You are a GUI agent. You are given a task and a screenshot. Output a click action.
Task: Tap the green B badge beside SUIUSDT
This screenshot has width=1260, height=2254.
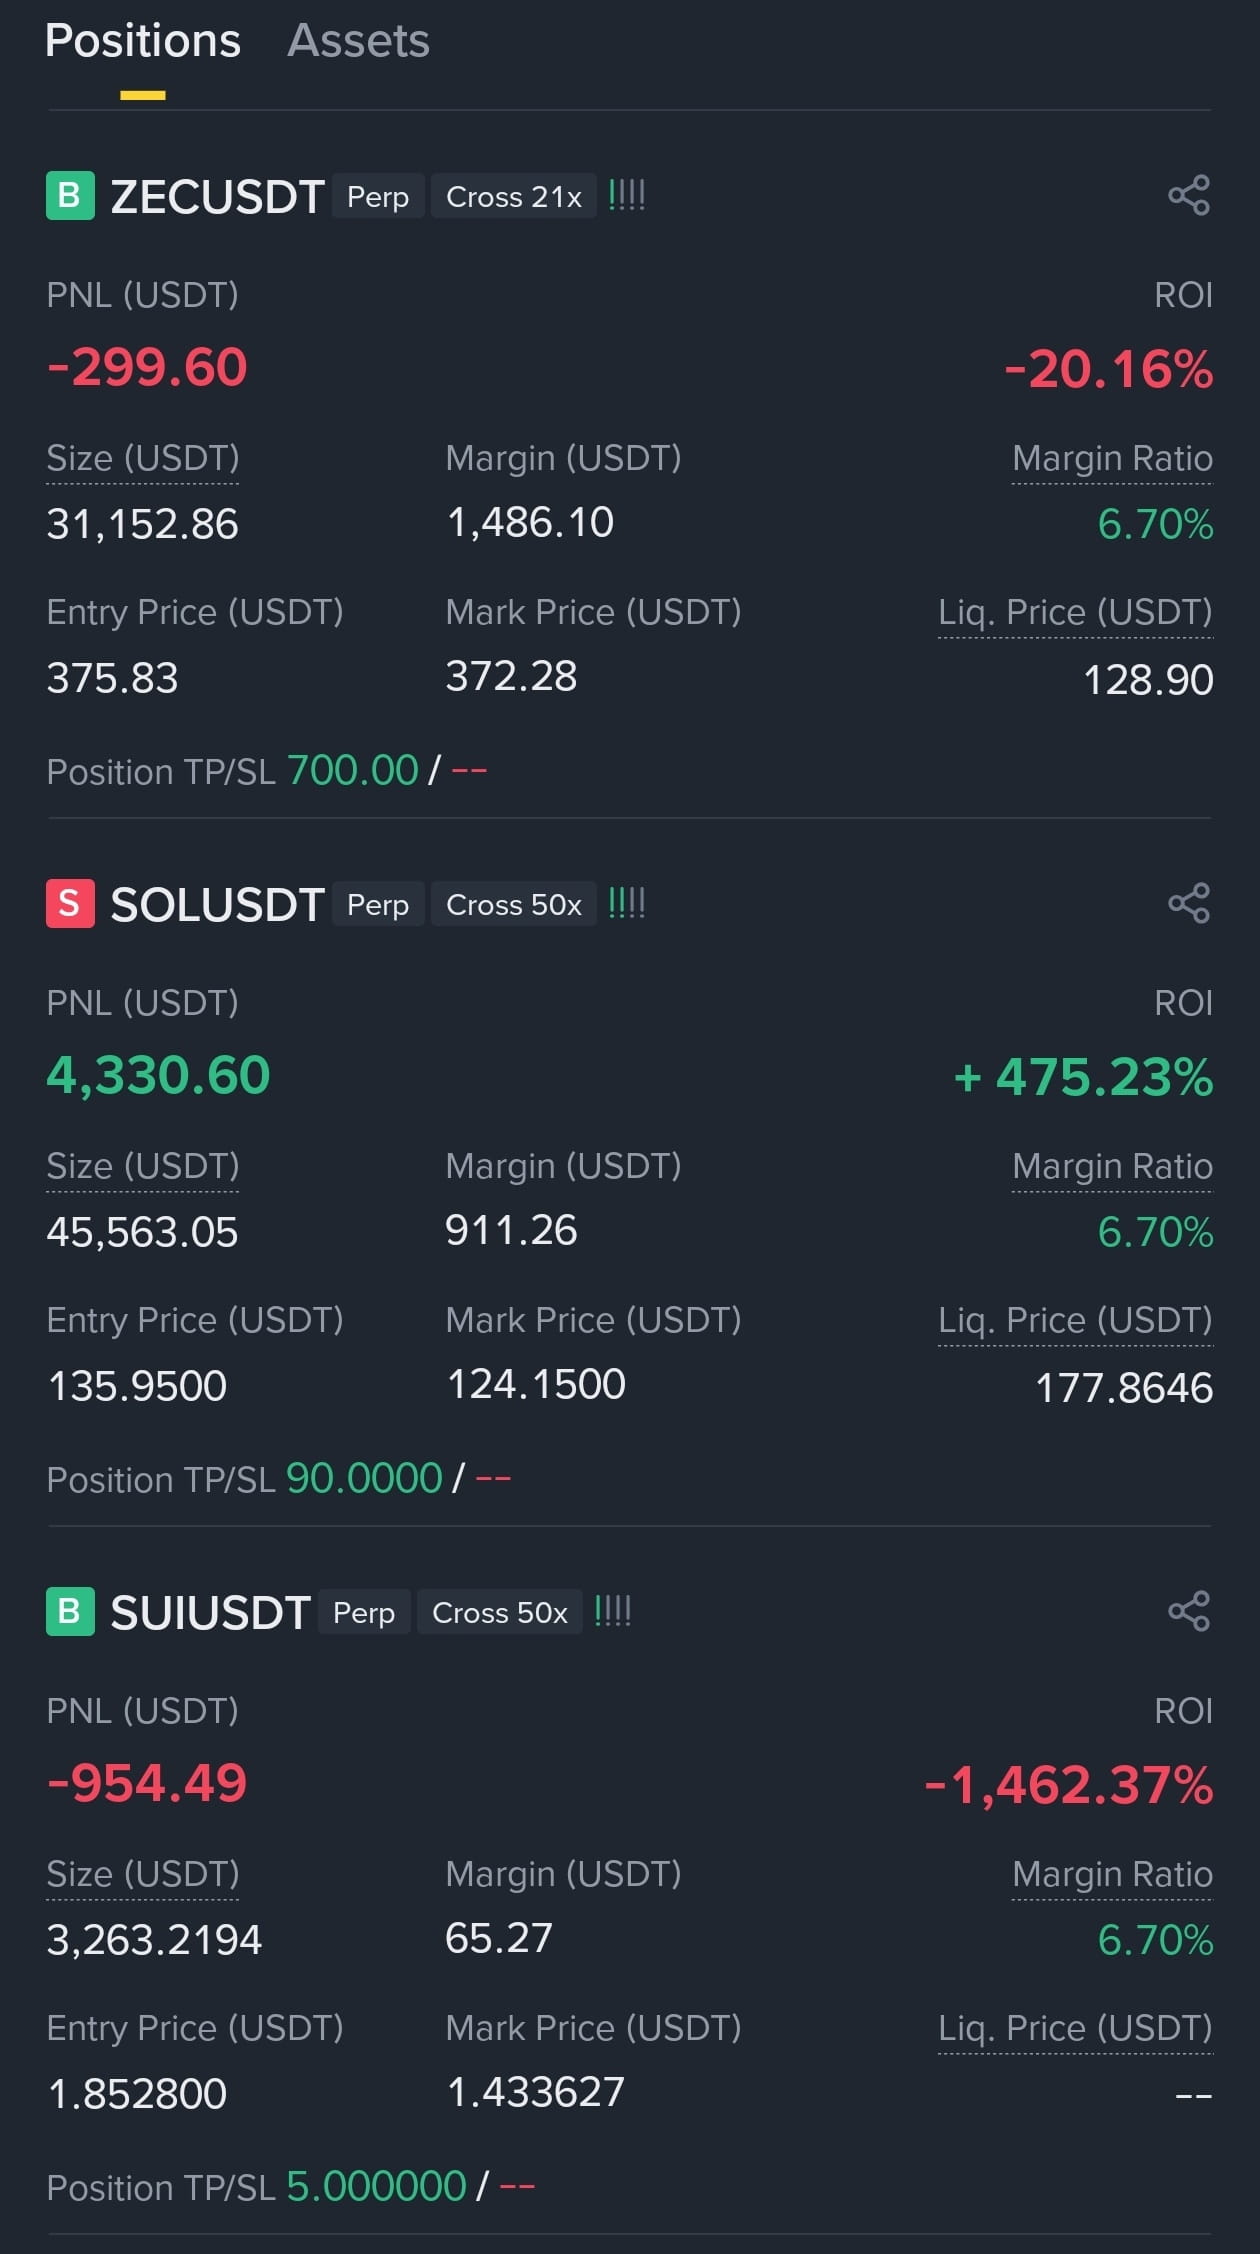[70, 1611]
